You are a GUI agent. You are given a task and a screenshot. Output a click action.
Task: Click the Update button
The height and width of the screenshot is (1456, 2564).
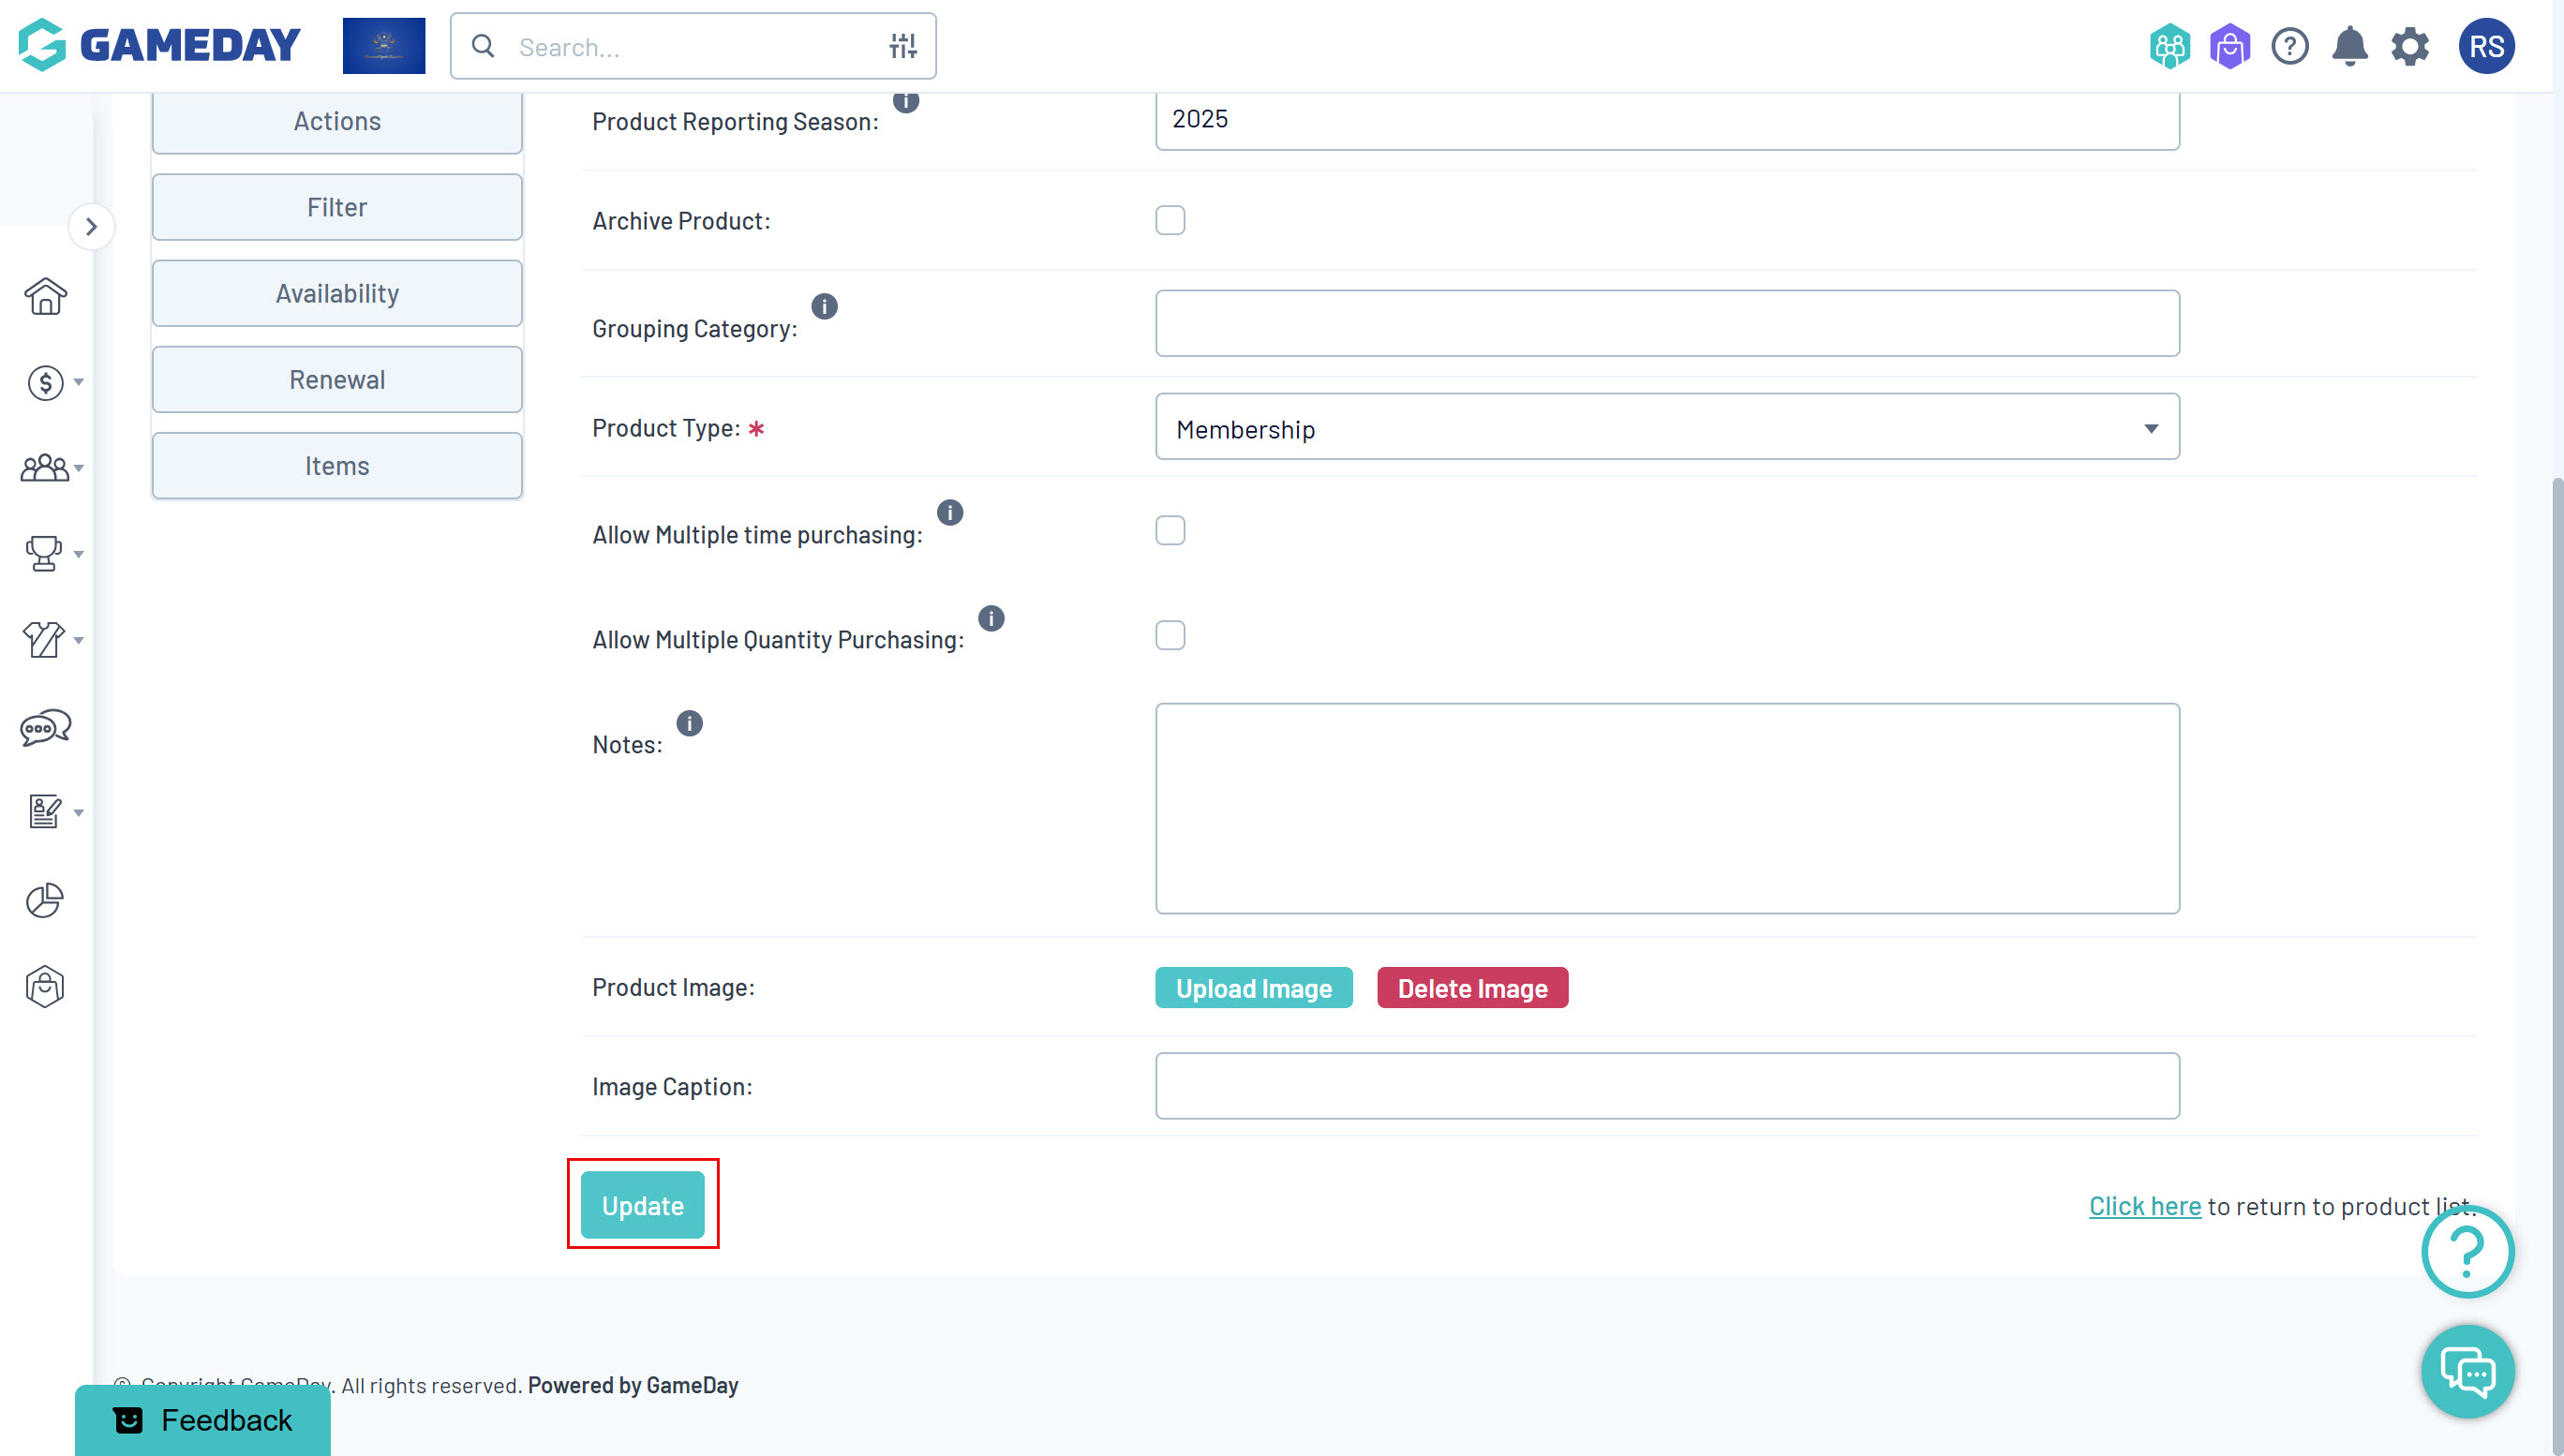pyautogui.click(x=642, y=1205)
